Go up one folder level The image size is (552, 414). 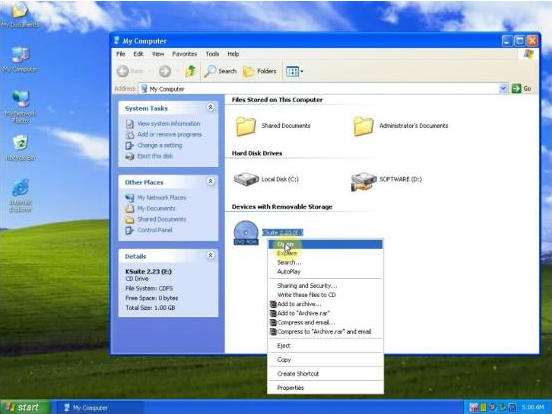pos(190,71)
